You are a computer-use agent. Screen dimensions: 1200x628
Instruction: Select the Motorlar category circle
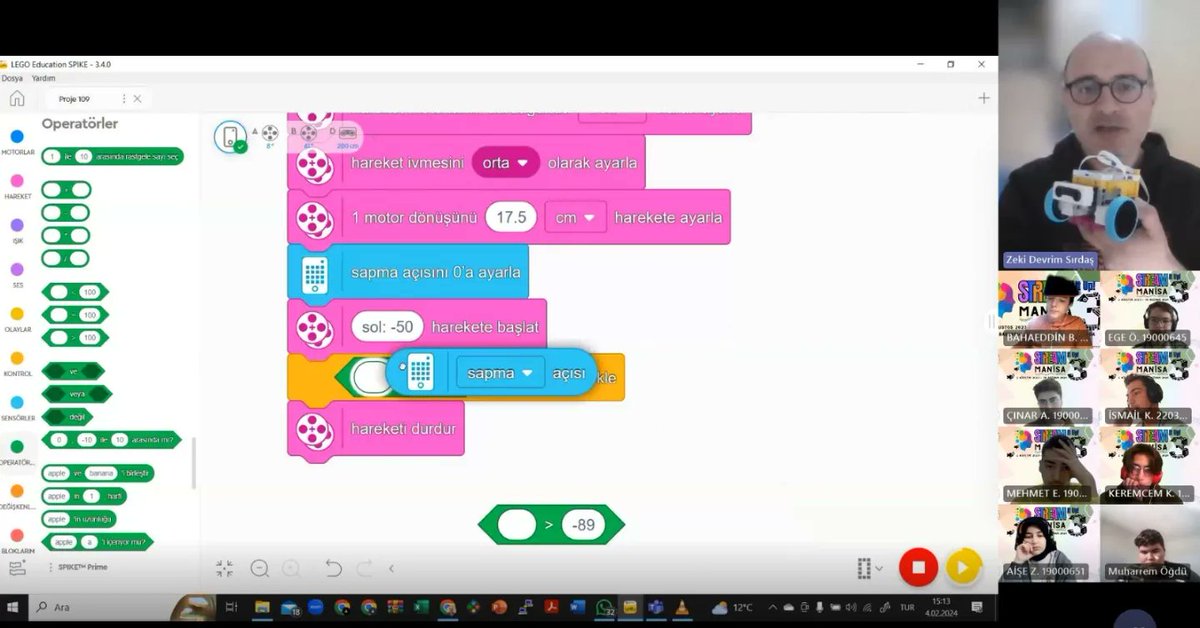17,136
